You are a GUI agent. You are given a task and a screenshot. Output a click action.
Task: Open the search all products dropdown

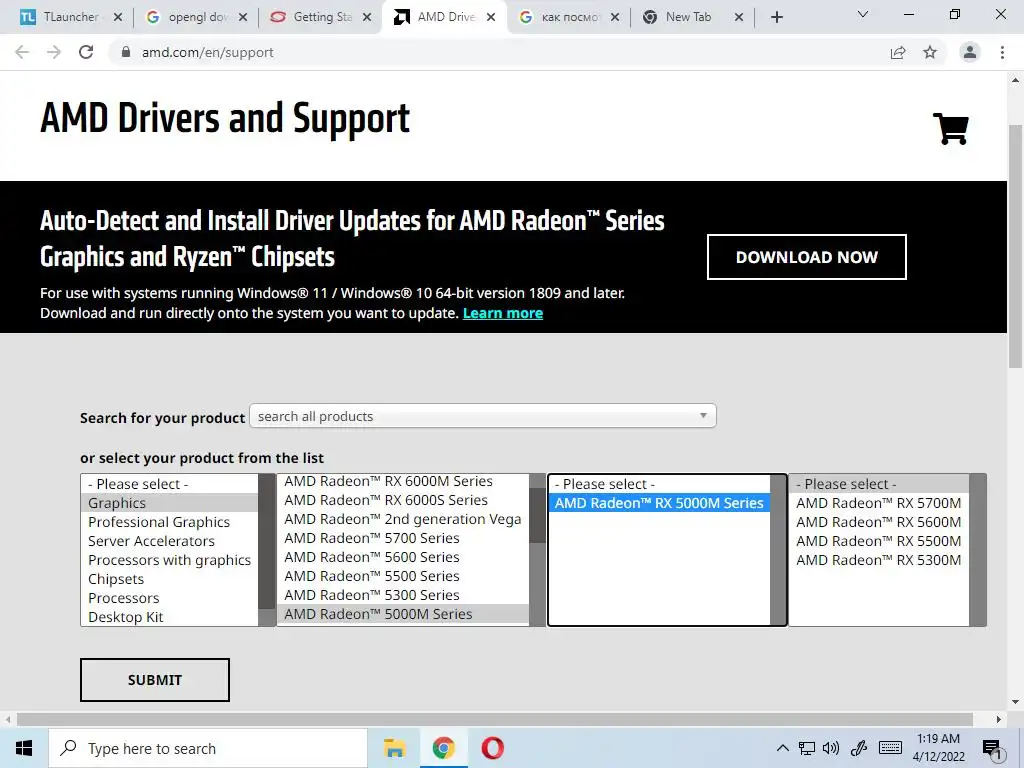[x=483, y=416]
